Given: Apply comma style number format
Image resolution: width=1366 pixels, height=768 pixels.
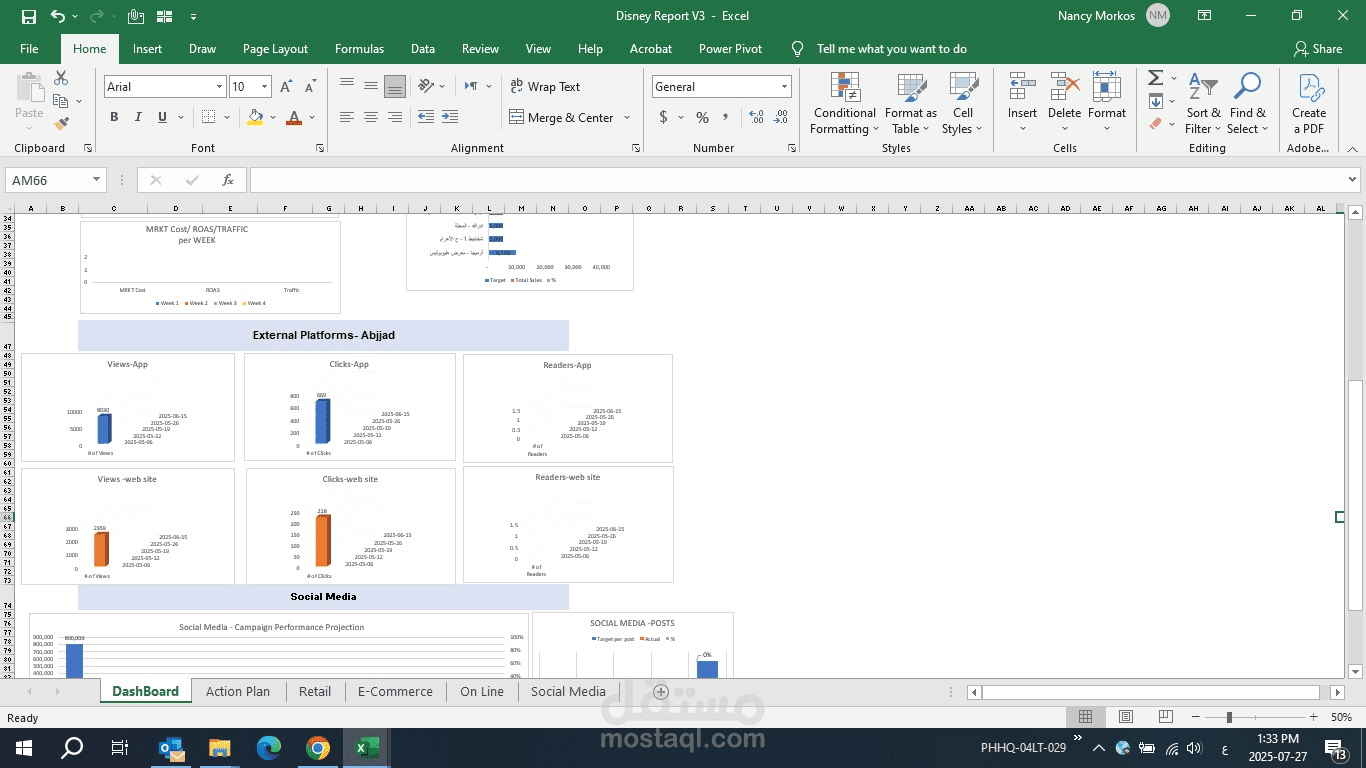Looking at the screenshot, I should (x=727, y=118).
